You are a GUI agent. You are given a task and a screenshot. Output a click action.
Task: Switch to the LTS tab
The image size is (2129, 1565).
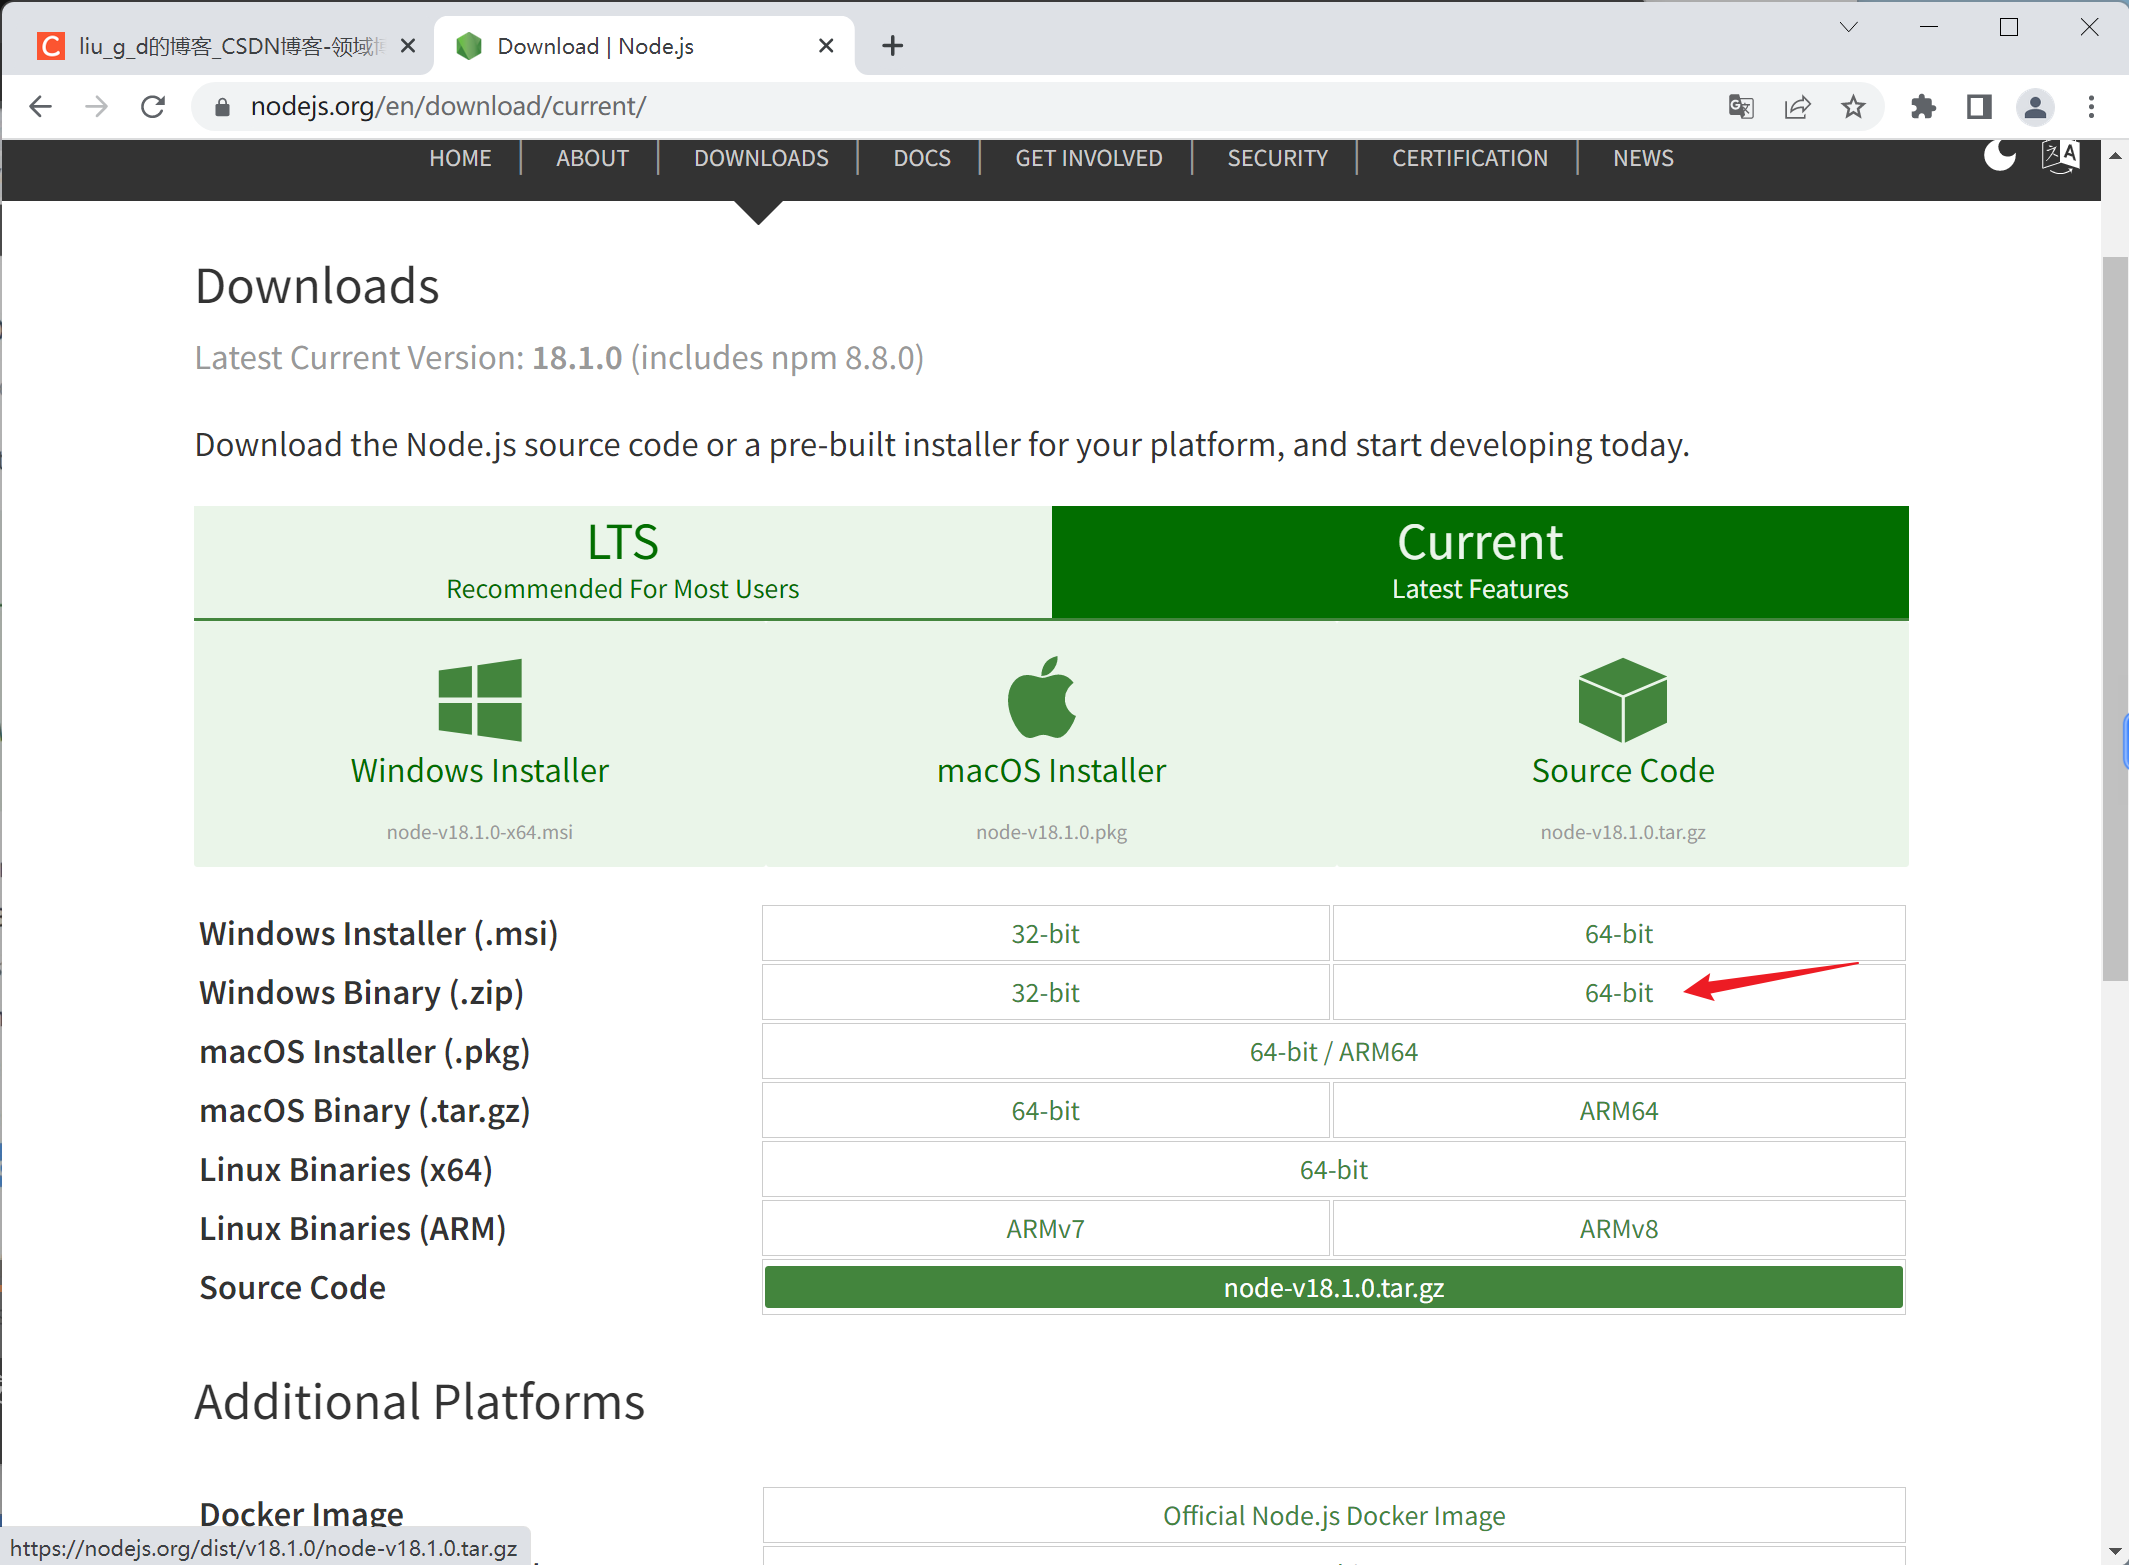point(622,562)
